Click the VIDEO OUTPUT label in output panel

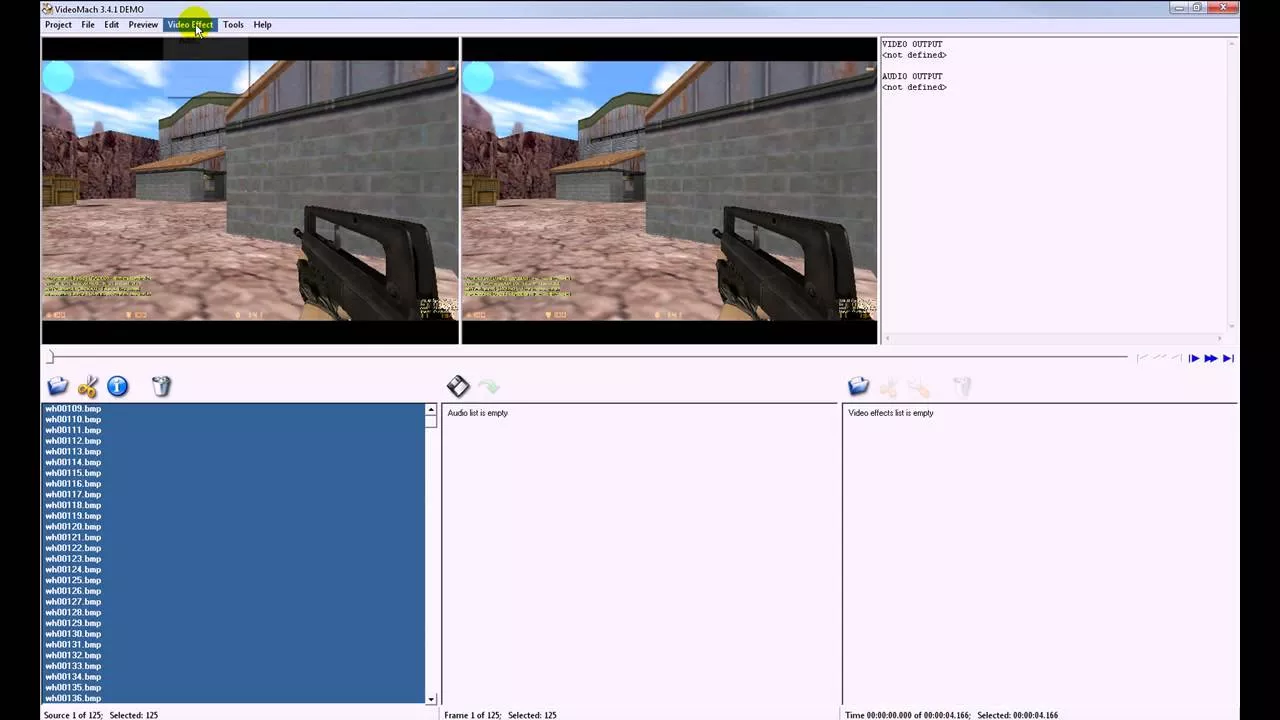[912, 44]
